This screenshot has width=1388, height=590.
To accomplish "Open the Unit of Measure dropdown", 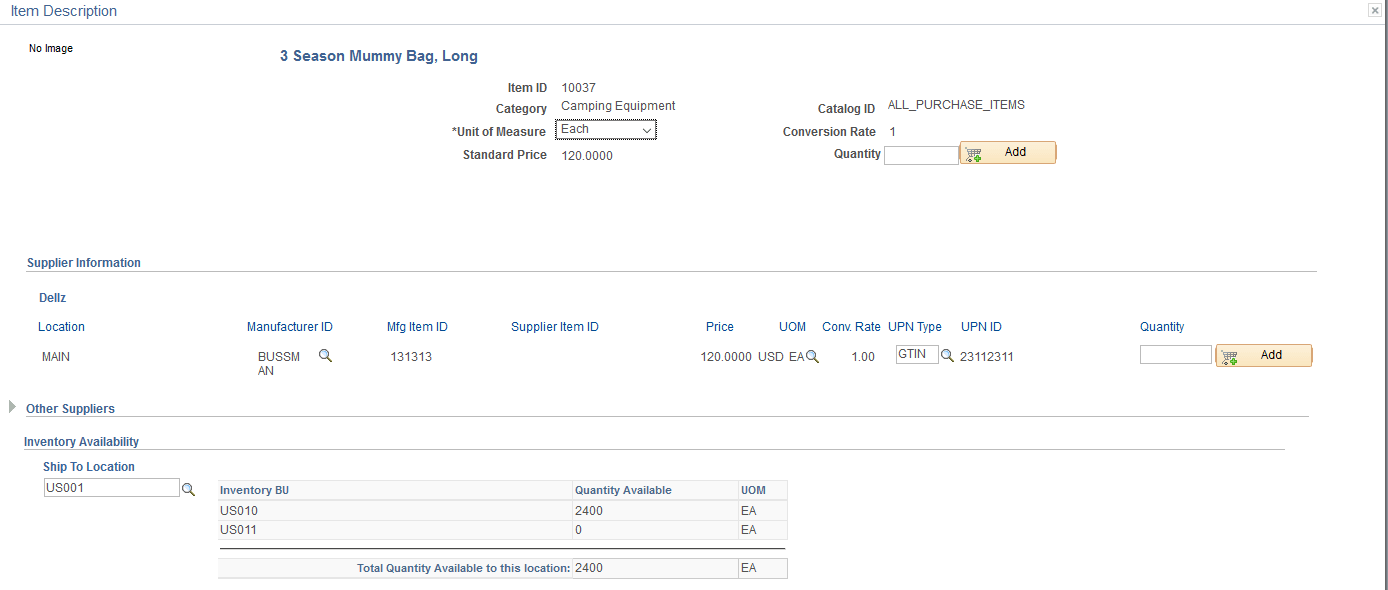I will (606, 130).
